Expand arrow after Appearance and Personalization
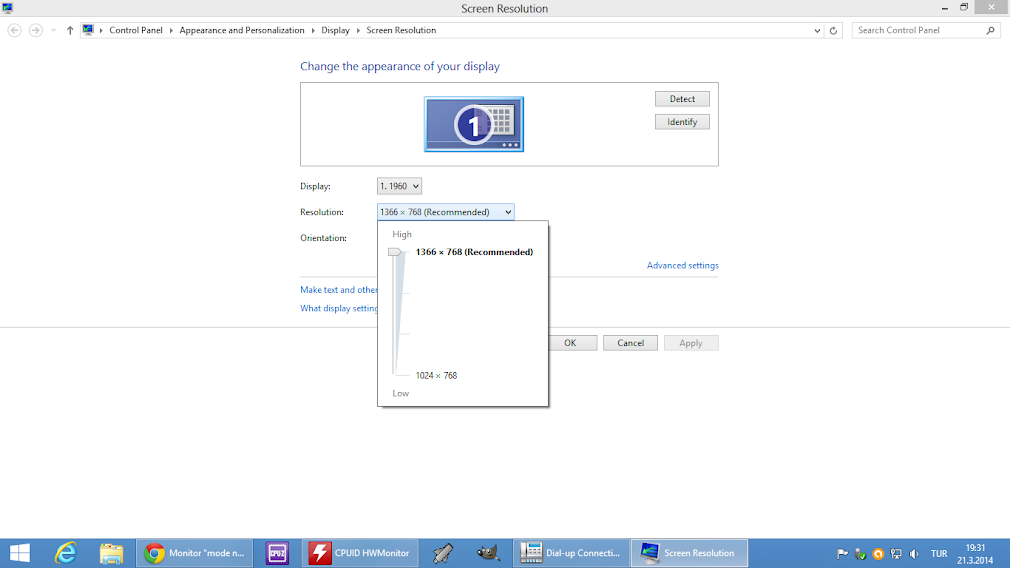Screen dimensions: 1010x568 click(x=313, y=30)
